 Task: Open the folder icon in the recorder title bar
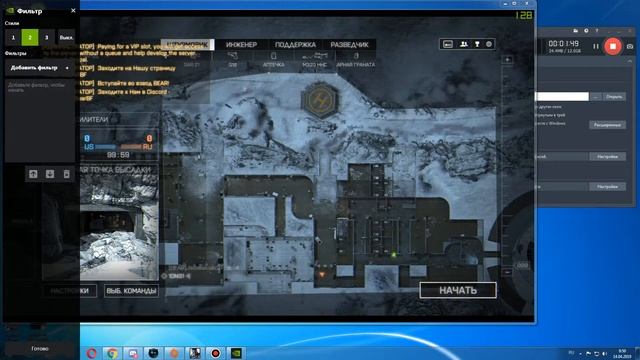click(x=576, y=31)
